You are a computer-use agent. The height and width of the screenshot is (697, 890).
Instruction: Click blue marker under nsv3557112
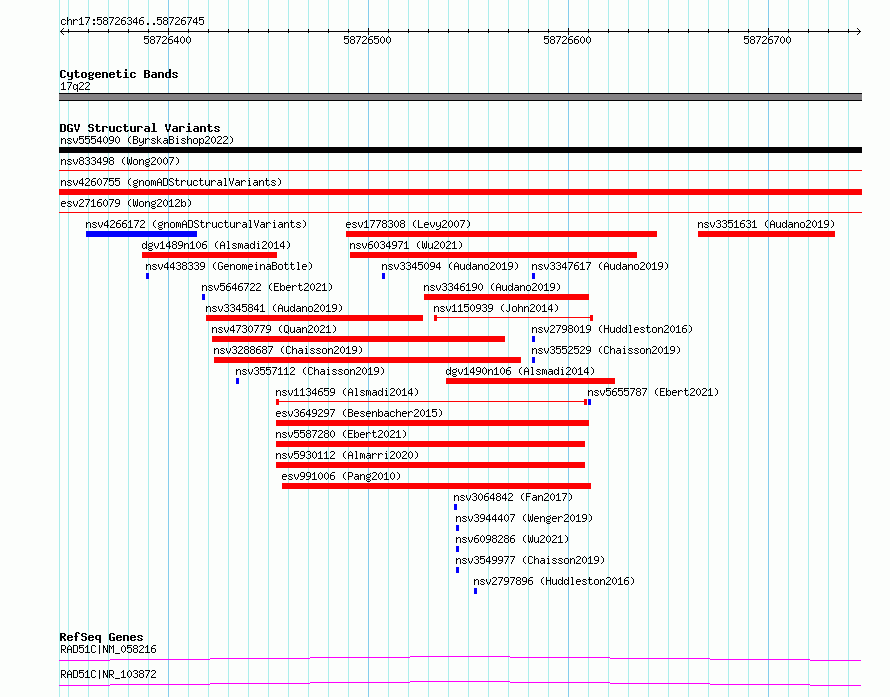(x=238, y=381)
